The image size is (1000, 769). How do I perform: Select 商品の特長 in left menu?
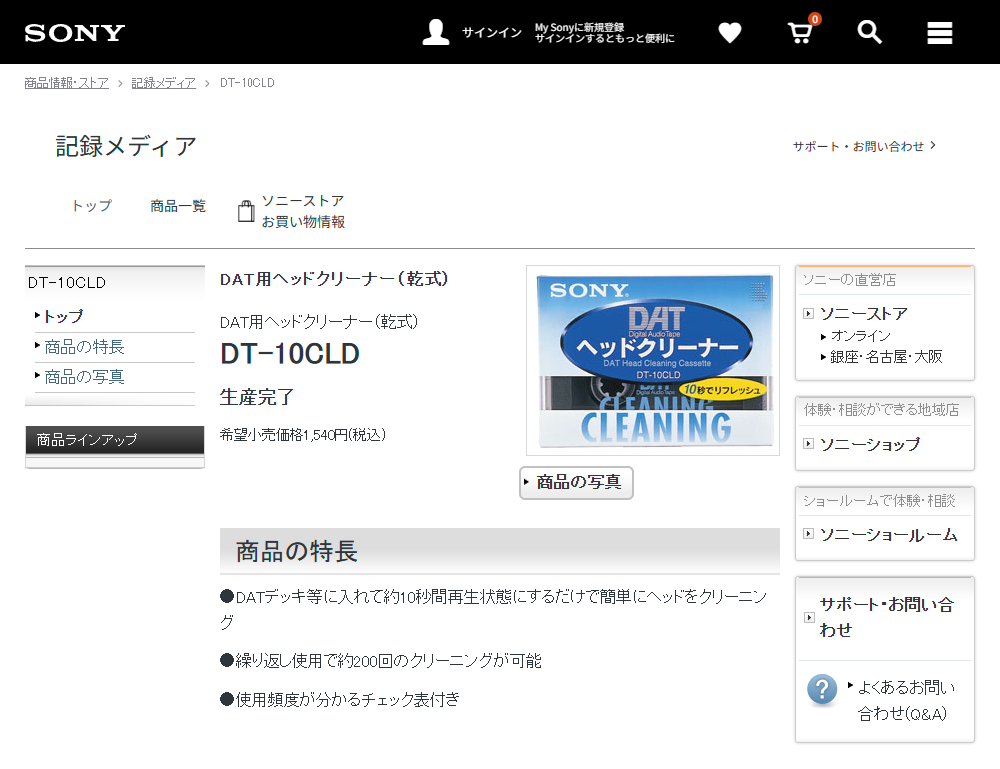84,347
